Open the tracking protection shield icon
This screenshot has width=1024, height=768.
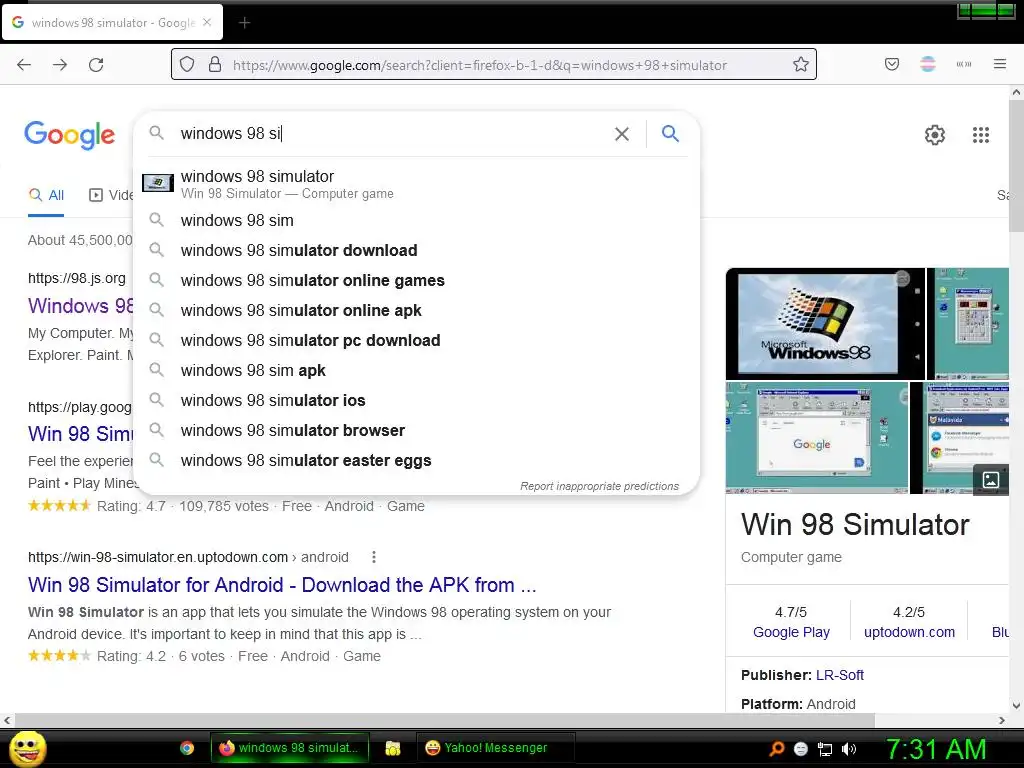pos(187,65)
